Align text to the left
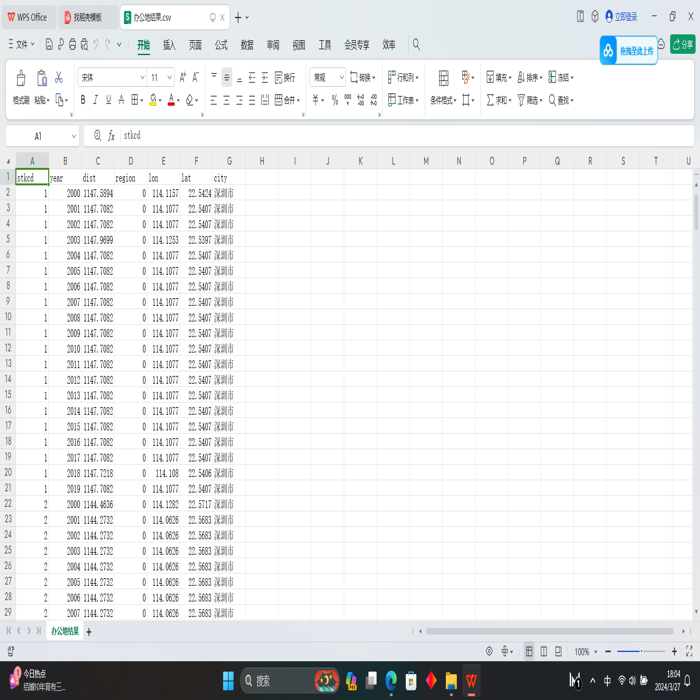This screenshot has height=700, width=700. [213, 100]
